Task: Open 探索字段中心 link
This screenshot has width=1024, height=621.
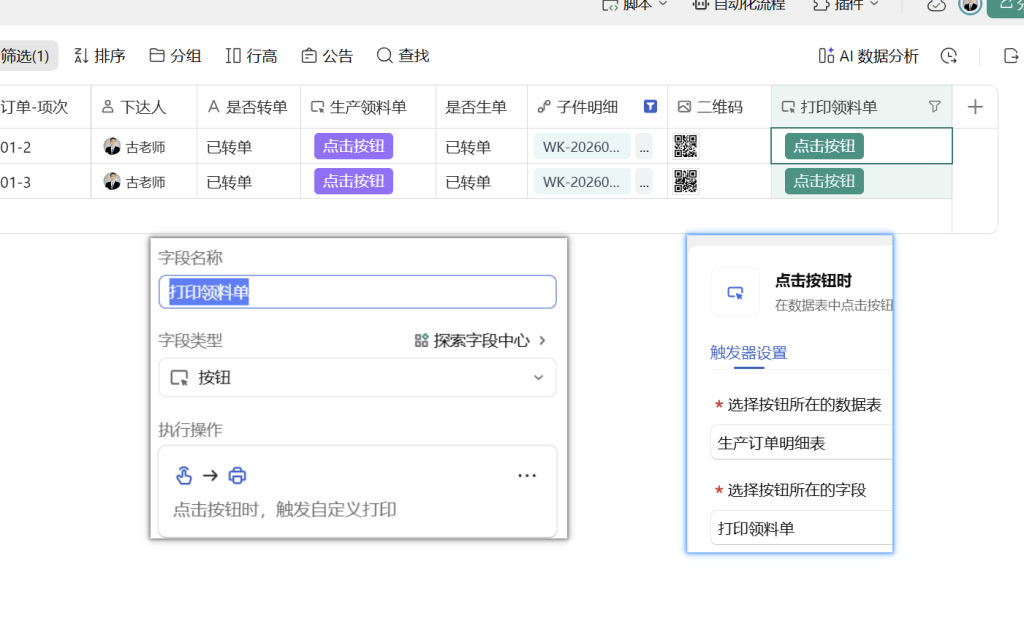Action: coord(480,340)
